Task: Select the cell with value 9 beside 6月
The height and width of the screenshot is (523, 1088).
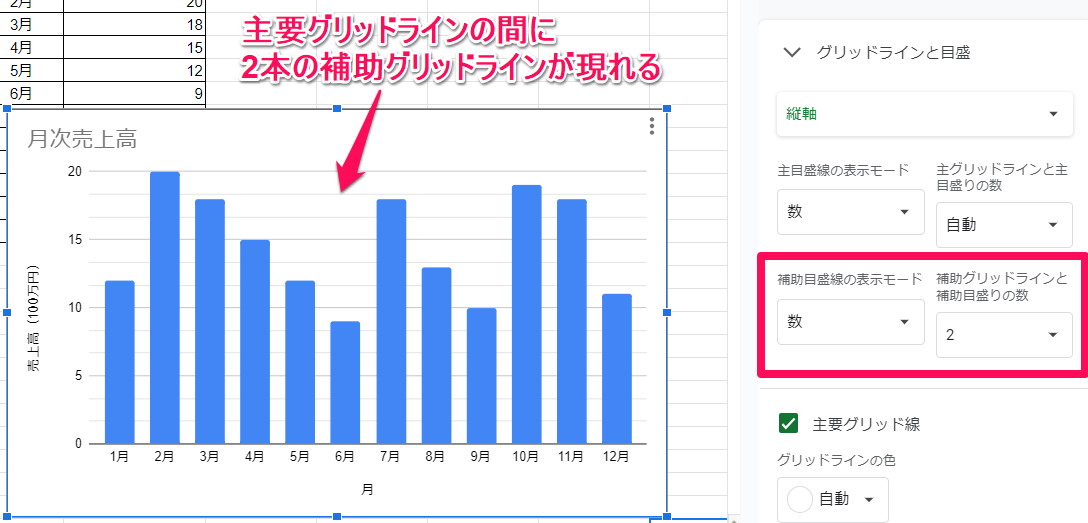Action: (x=135, y=93)
